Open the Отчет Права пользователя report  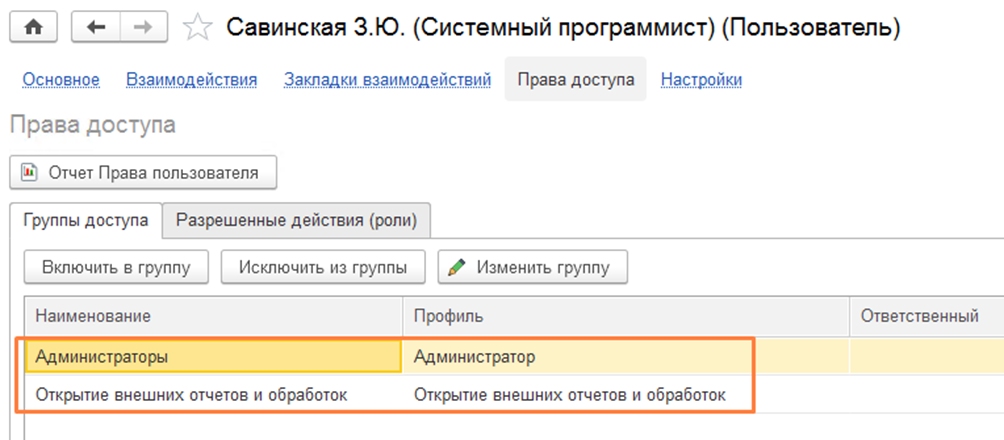(143, 173)
